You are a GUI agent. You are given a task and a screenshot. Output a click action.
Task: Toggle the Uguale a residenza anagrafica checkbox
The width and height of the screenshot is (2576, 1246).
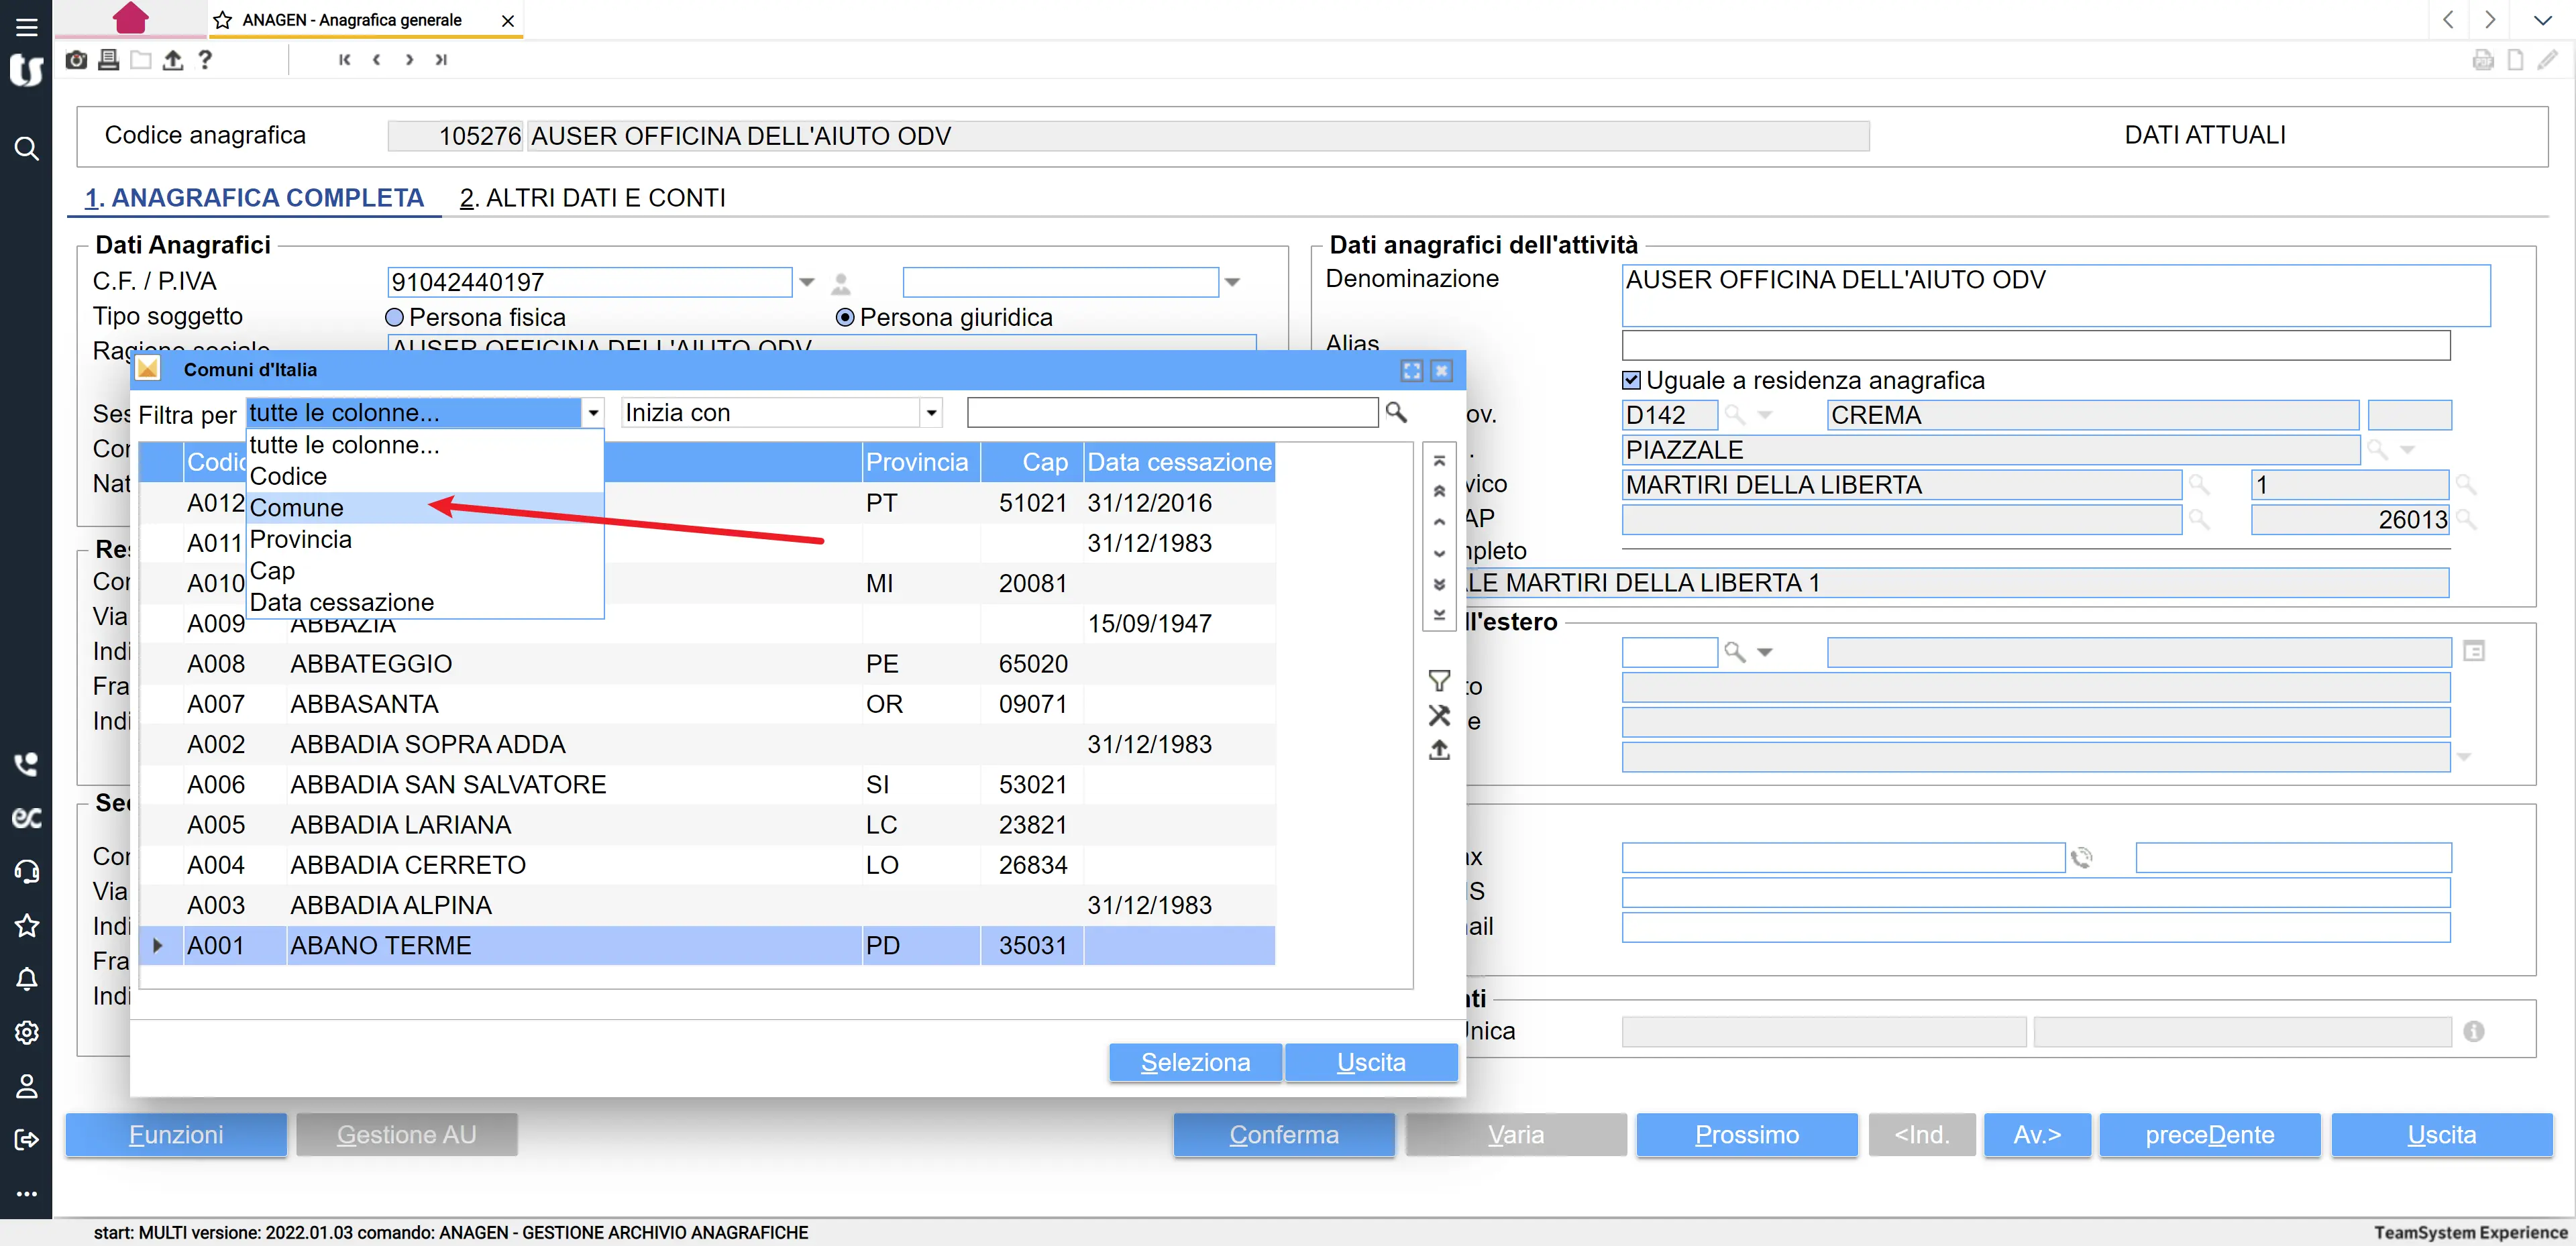click(x=1631, y=380)
